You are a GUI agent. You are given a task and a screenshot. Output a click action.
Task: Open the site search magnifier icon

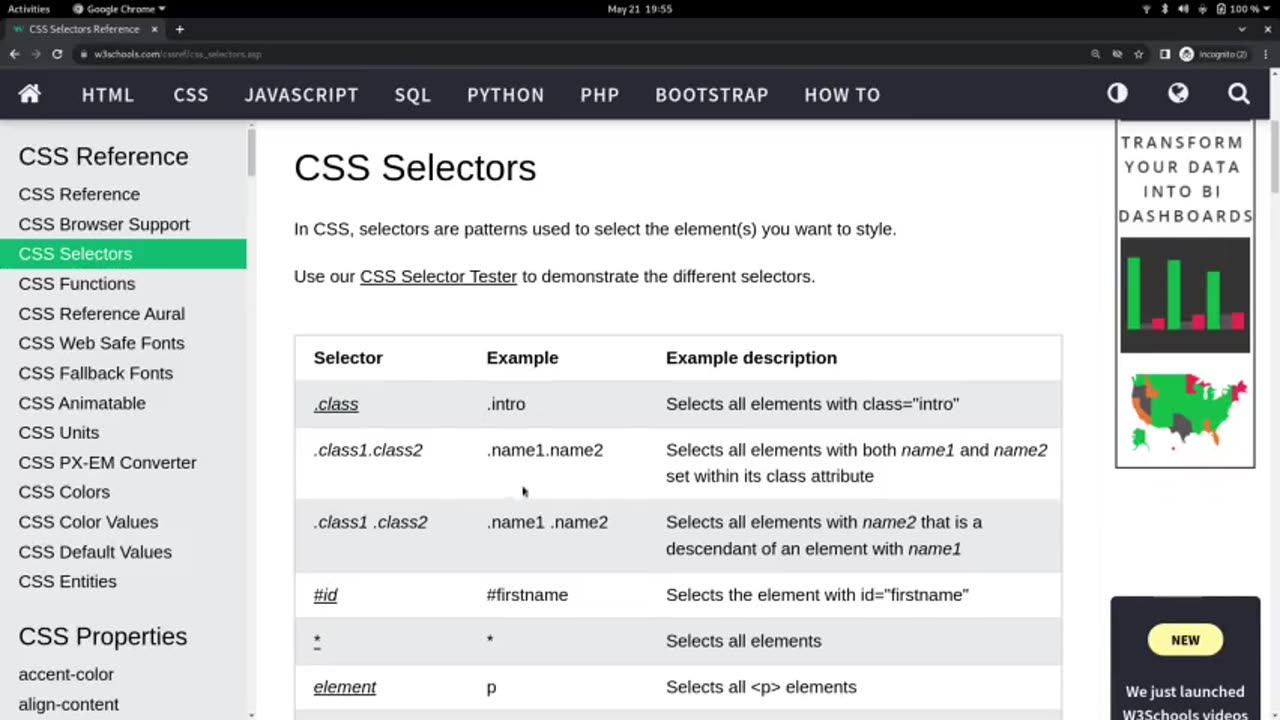coord(1239,94)
